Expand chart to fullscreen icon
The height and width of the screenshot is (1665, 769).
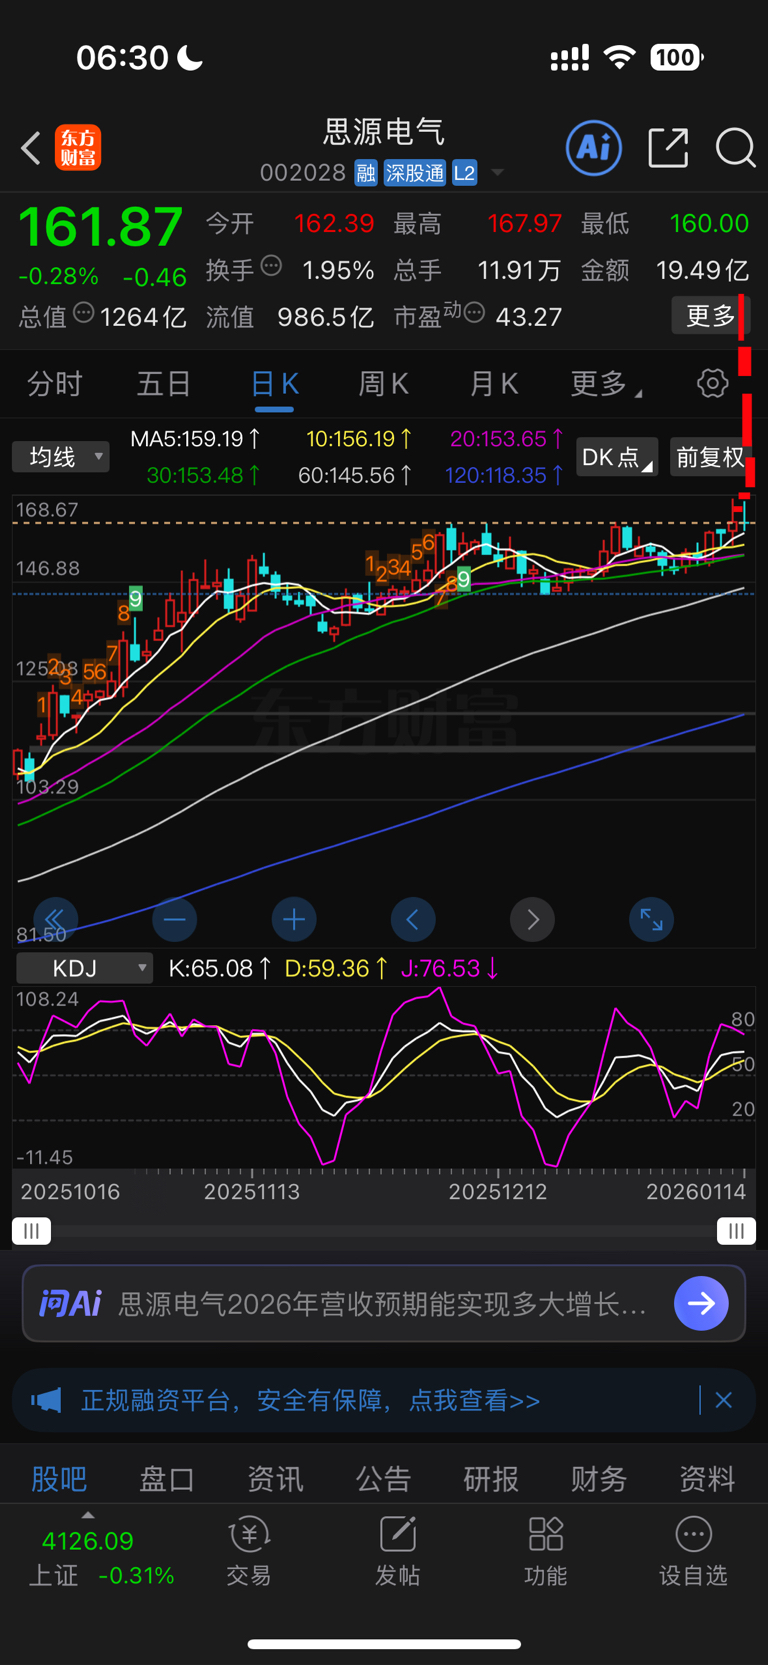651,919
